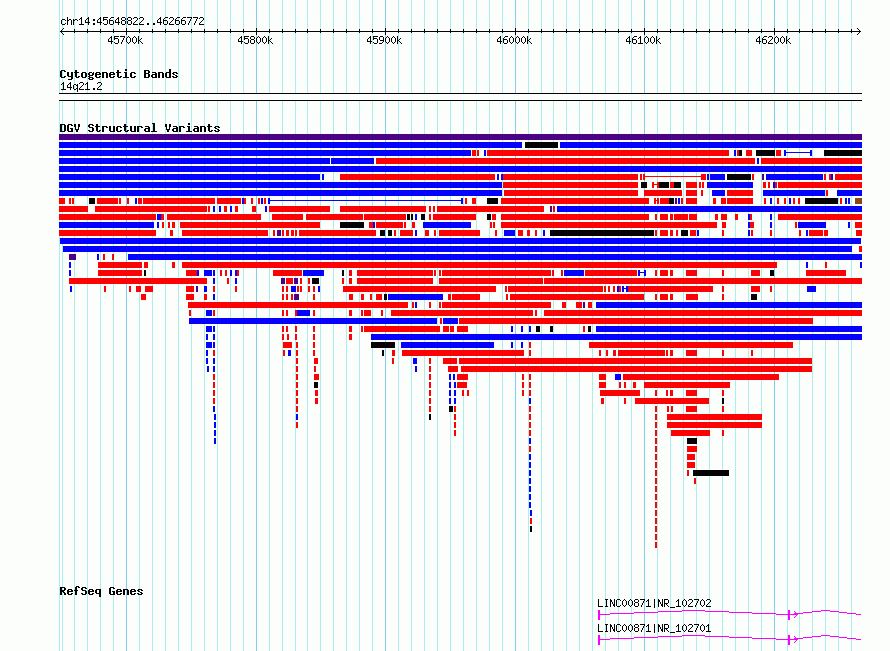
Task: Click the 46000k ruler label
Action: [x=514, y=40]
